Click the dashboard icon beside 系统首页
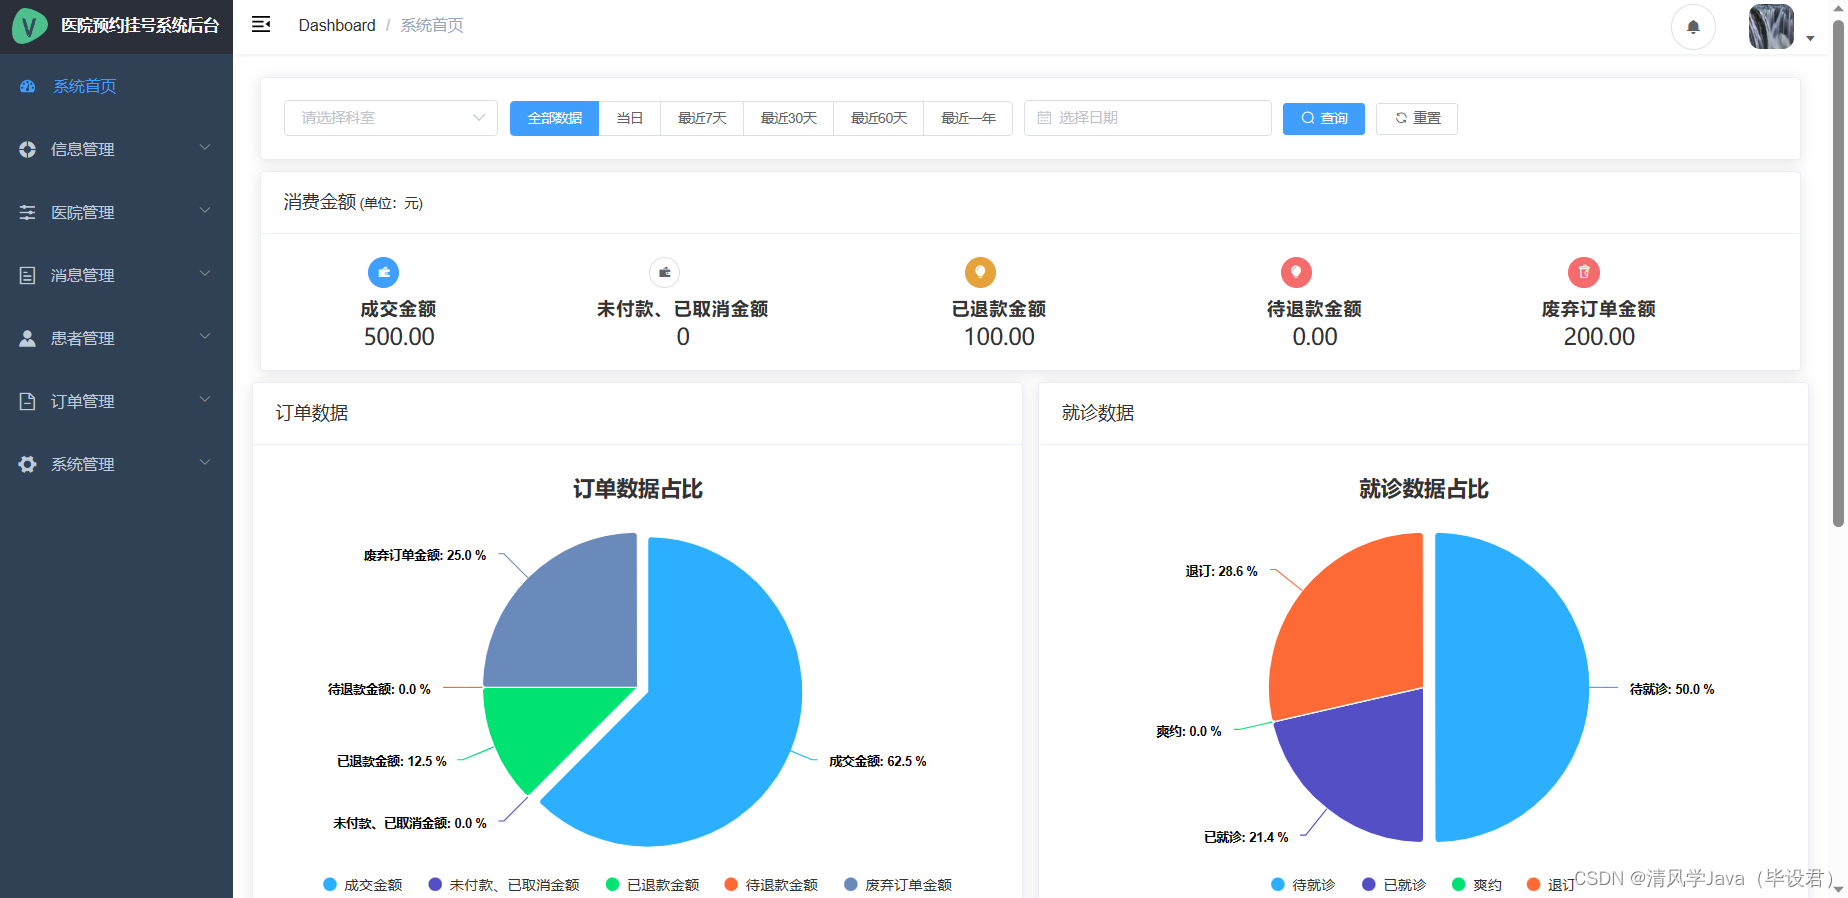 28,86
